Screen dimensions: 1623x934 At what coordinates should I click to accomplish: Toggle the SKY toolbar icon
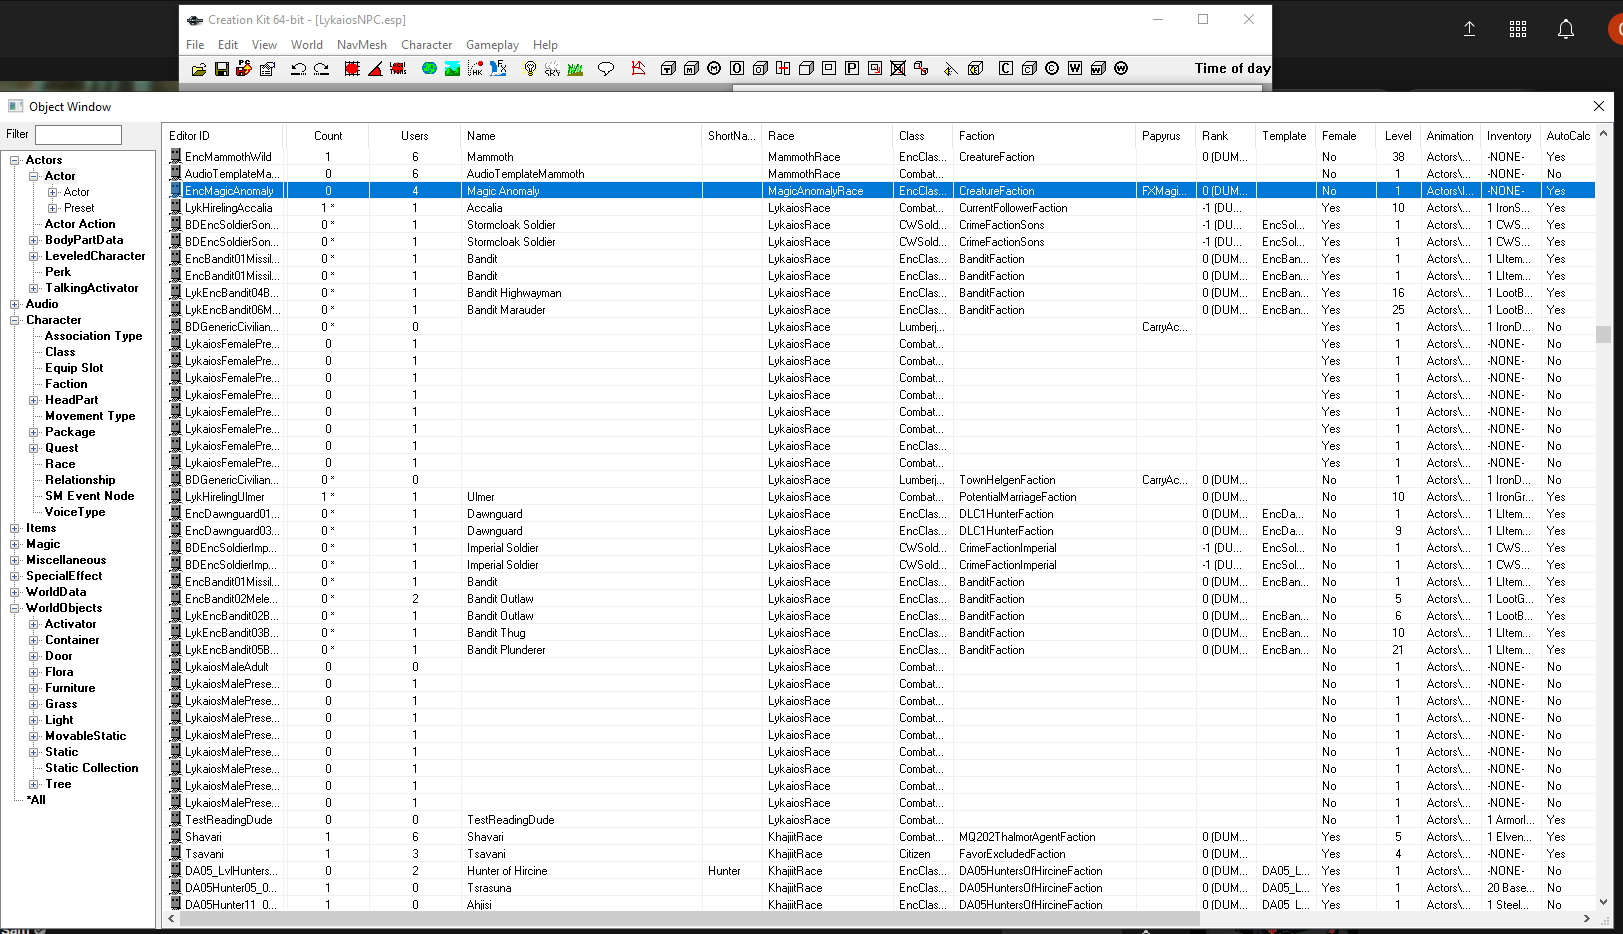point(552,69)
